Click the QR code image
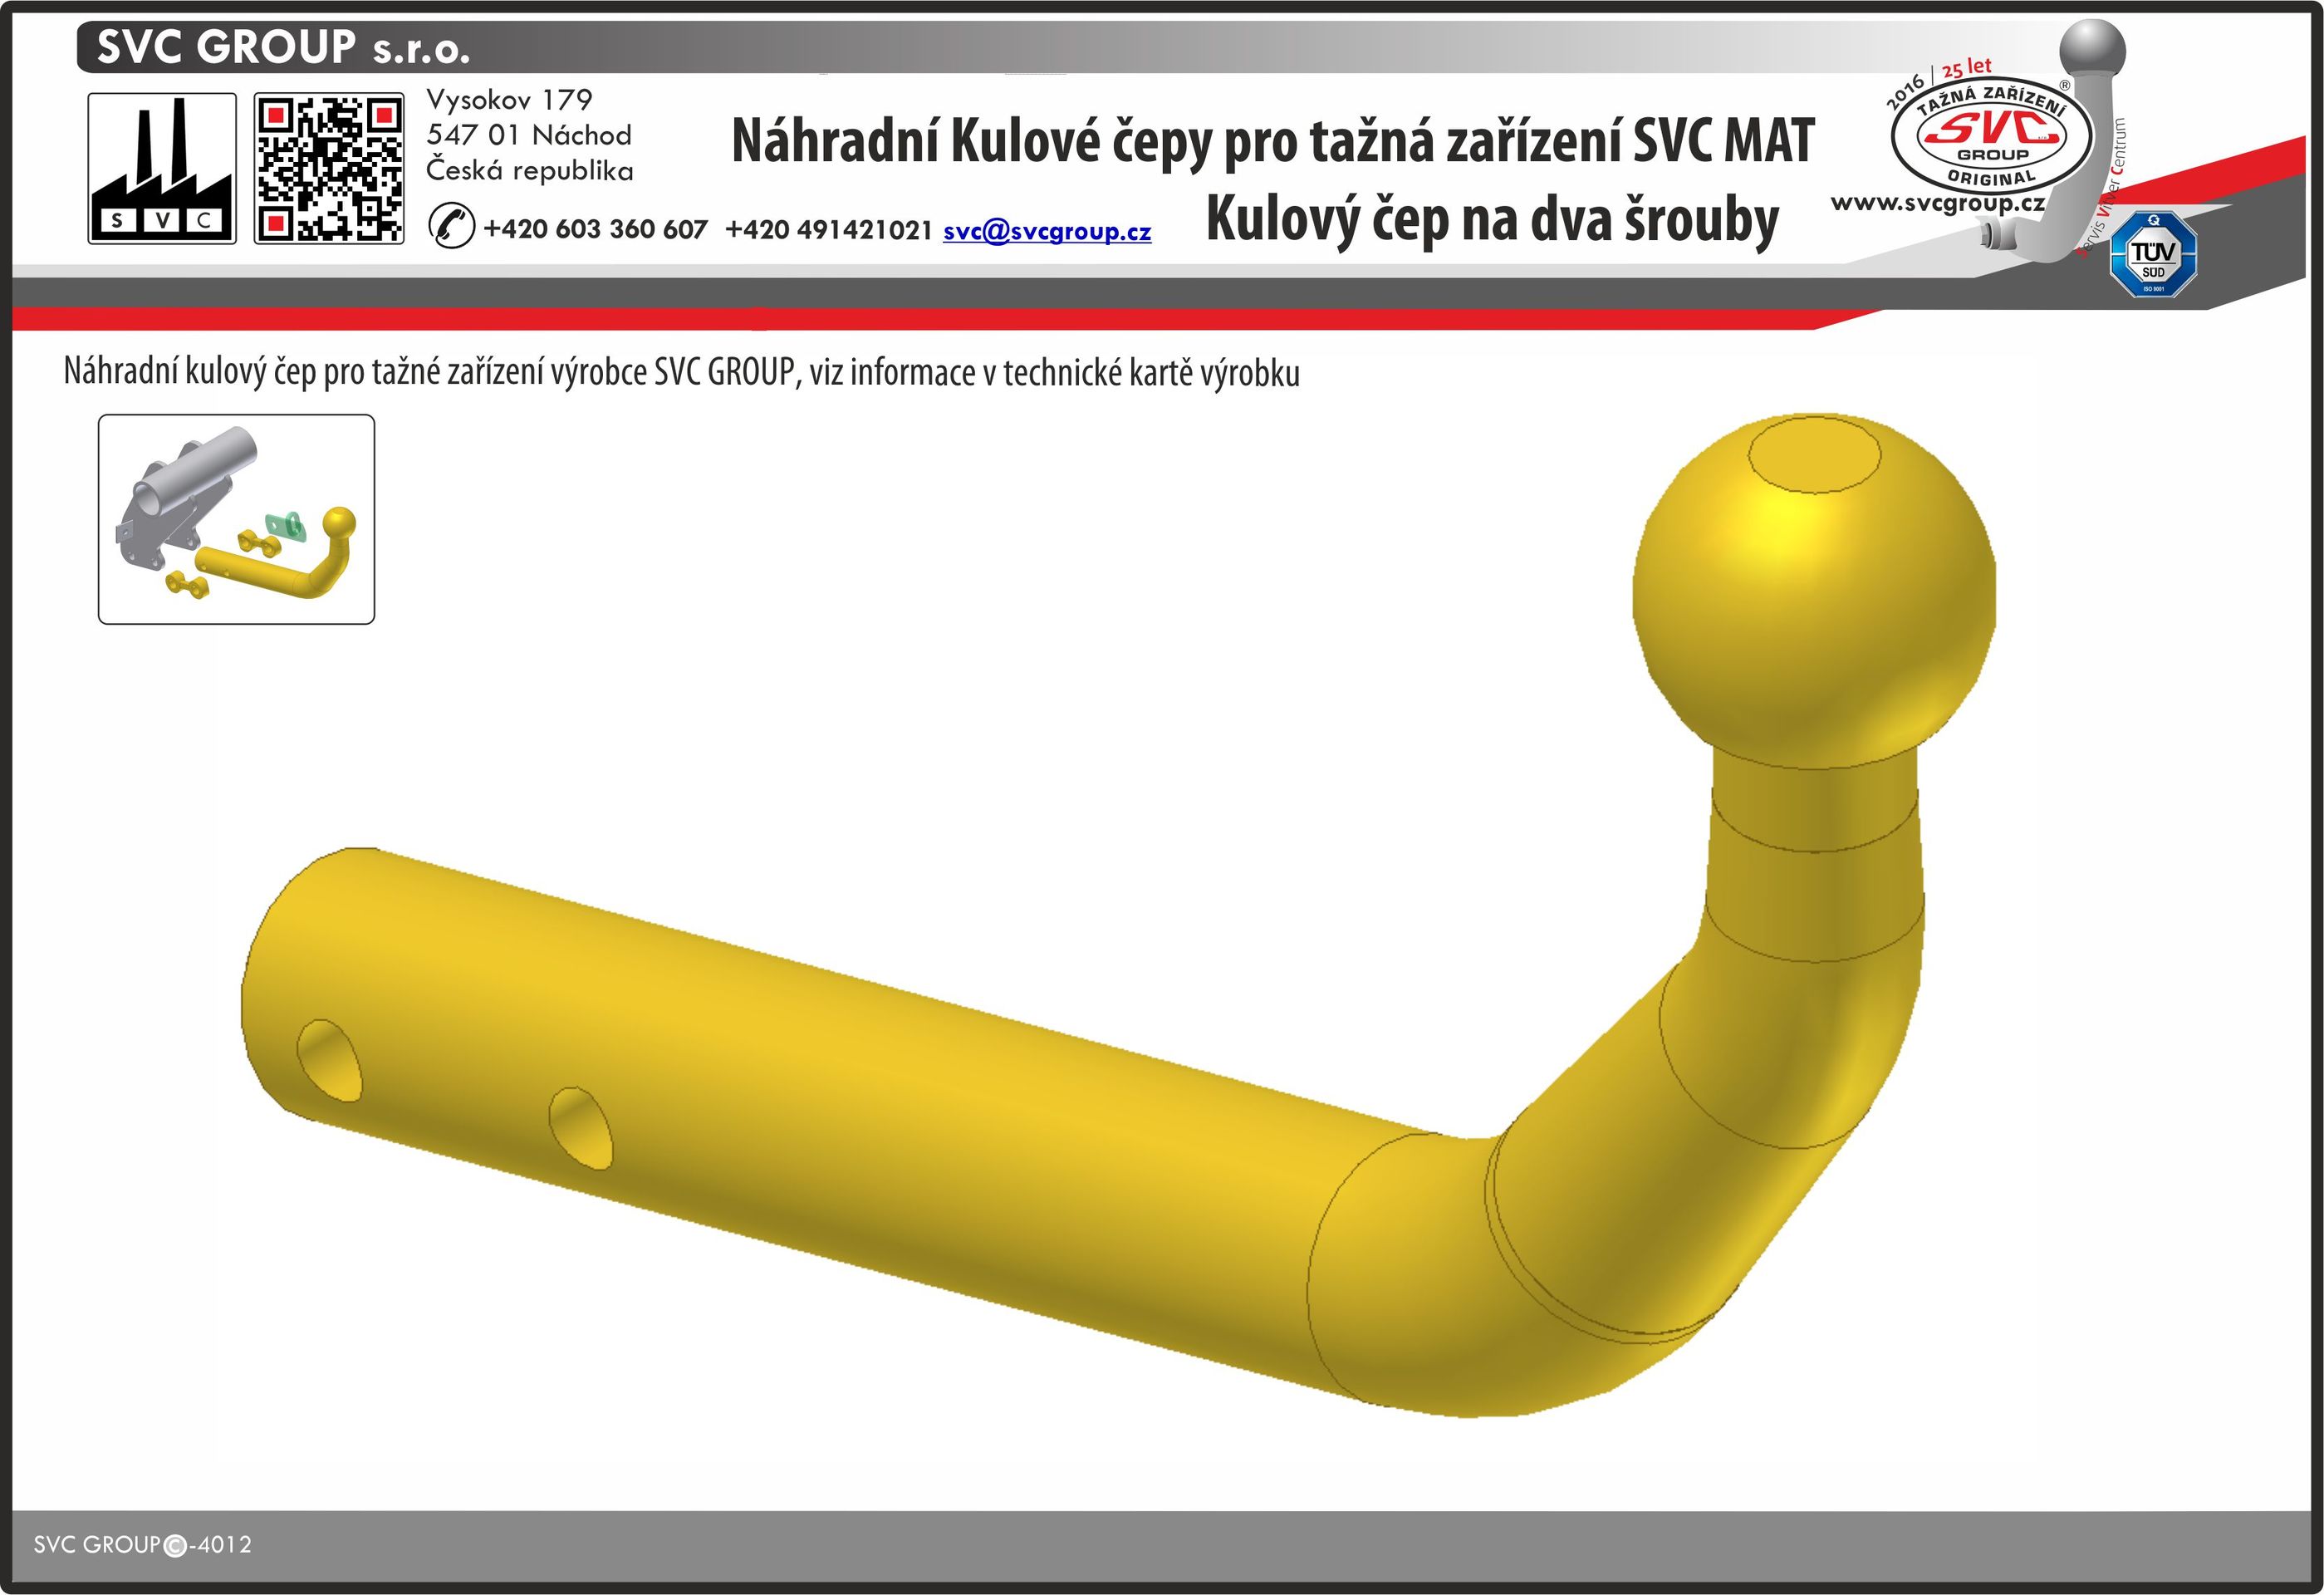Screen dimensions: 2324x1595 click(x=329, y=168)
